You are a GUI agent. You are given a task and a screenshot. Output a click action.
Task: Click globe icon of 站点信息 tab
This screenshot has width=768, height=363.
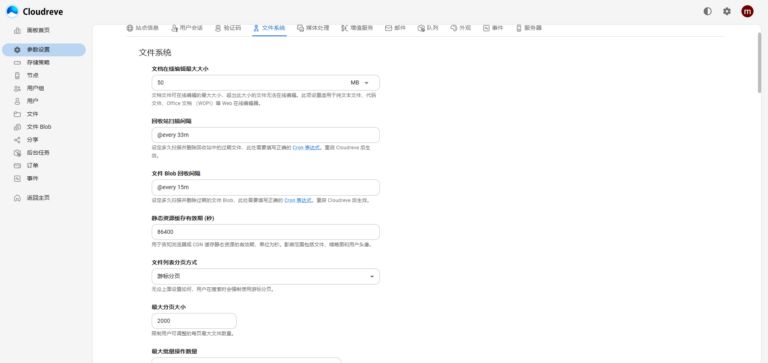pyautogui.click(x=130, y=28)
